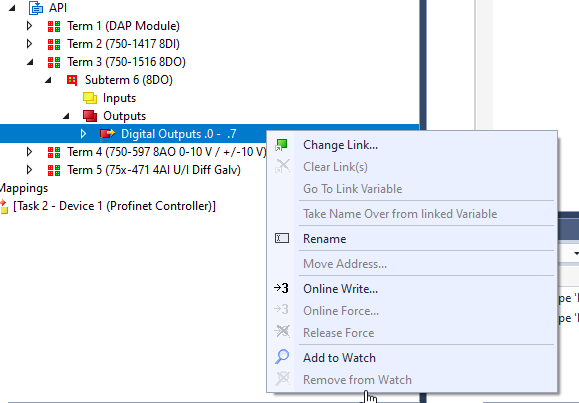Click the Digital Outputs arrow icon
The height and width of the screenshot is (403, 579).
107,134
